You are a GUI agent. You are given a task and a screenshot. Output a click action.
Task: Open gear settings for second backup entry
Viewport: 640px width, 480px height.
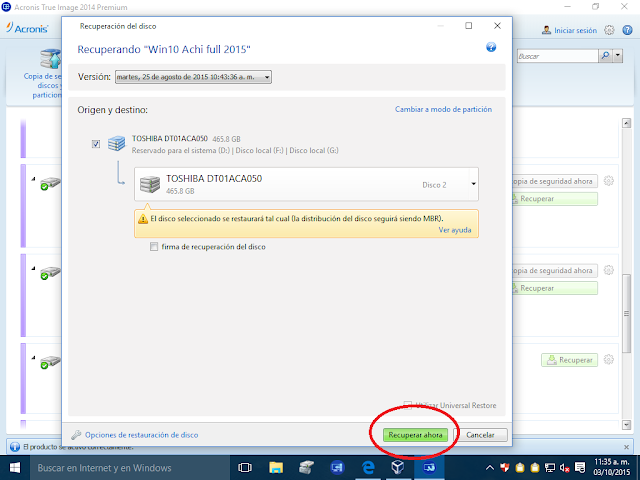(x=609, y=270)
